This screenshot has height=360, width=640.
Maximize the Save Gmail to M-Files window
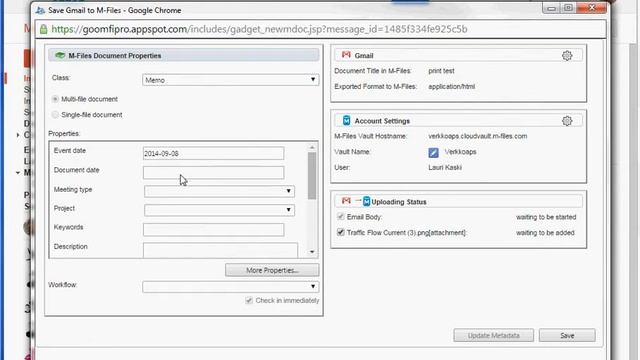click(x=568, y=8)
